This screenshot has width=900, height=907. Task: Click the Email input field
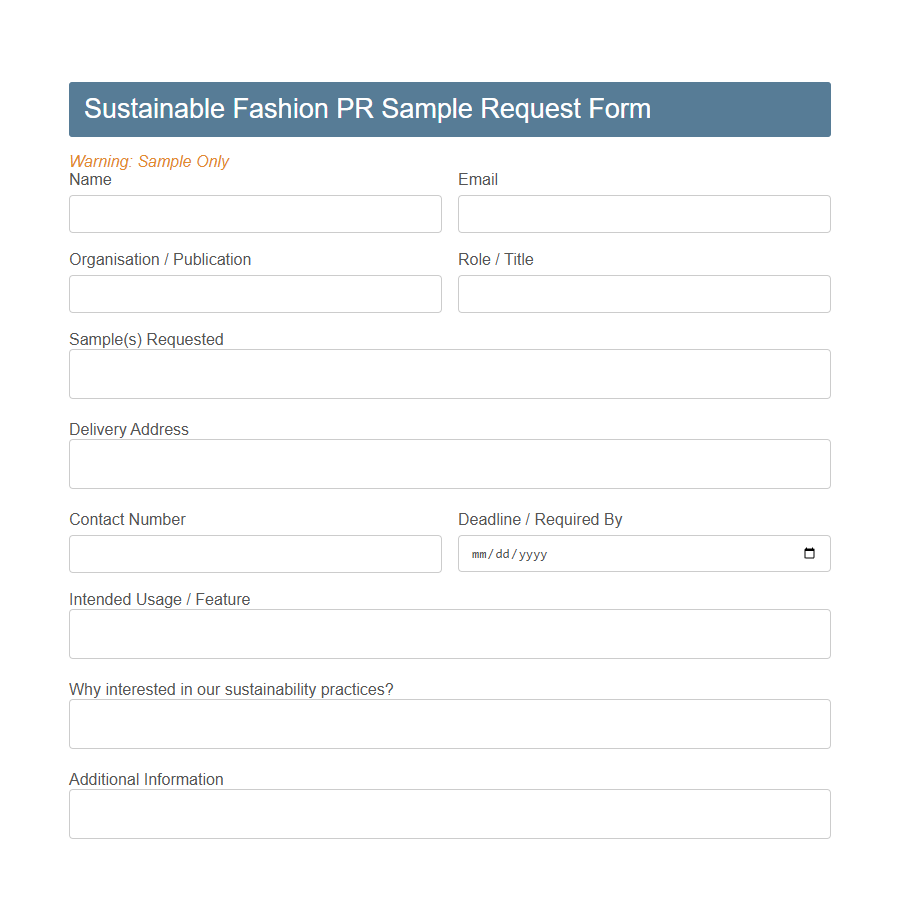pos(643,213)
